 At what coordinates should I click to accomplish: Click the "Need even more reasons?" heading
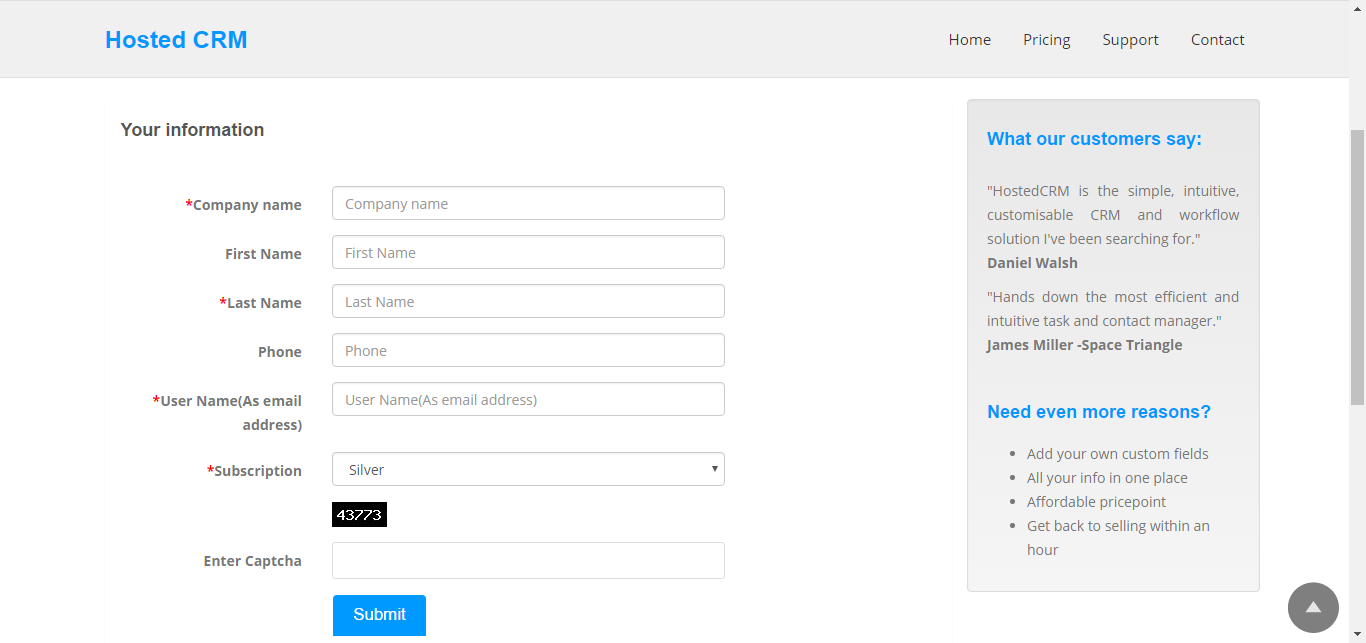point(1098,412)
